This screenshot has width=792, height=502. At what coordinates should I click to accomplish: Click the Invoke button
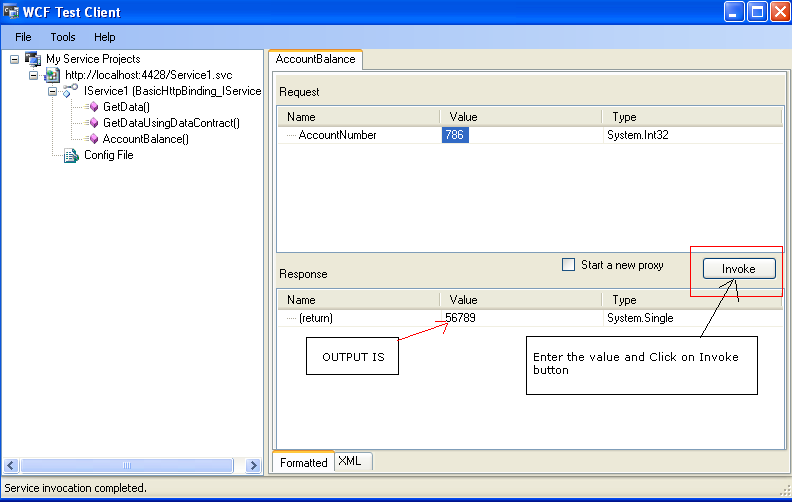739,269
